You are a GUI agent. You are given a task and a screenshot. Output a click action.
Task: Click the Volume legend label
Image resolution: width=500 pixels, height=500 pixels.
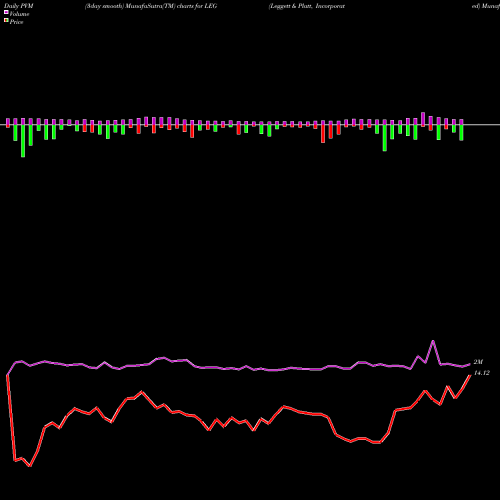[19, 14]
